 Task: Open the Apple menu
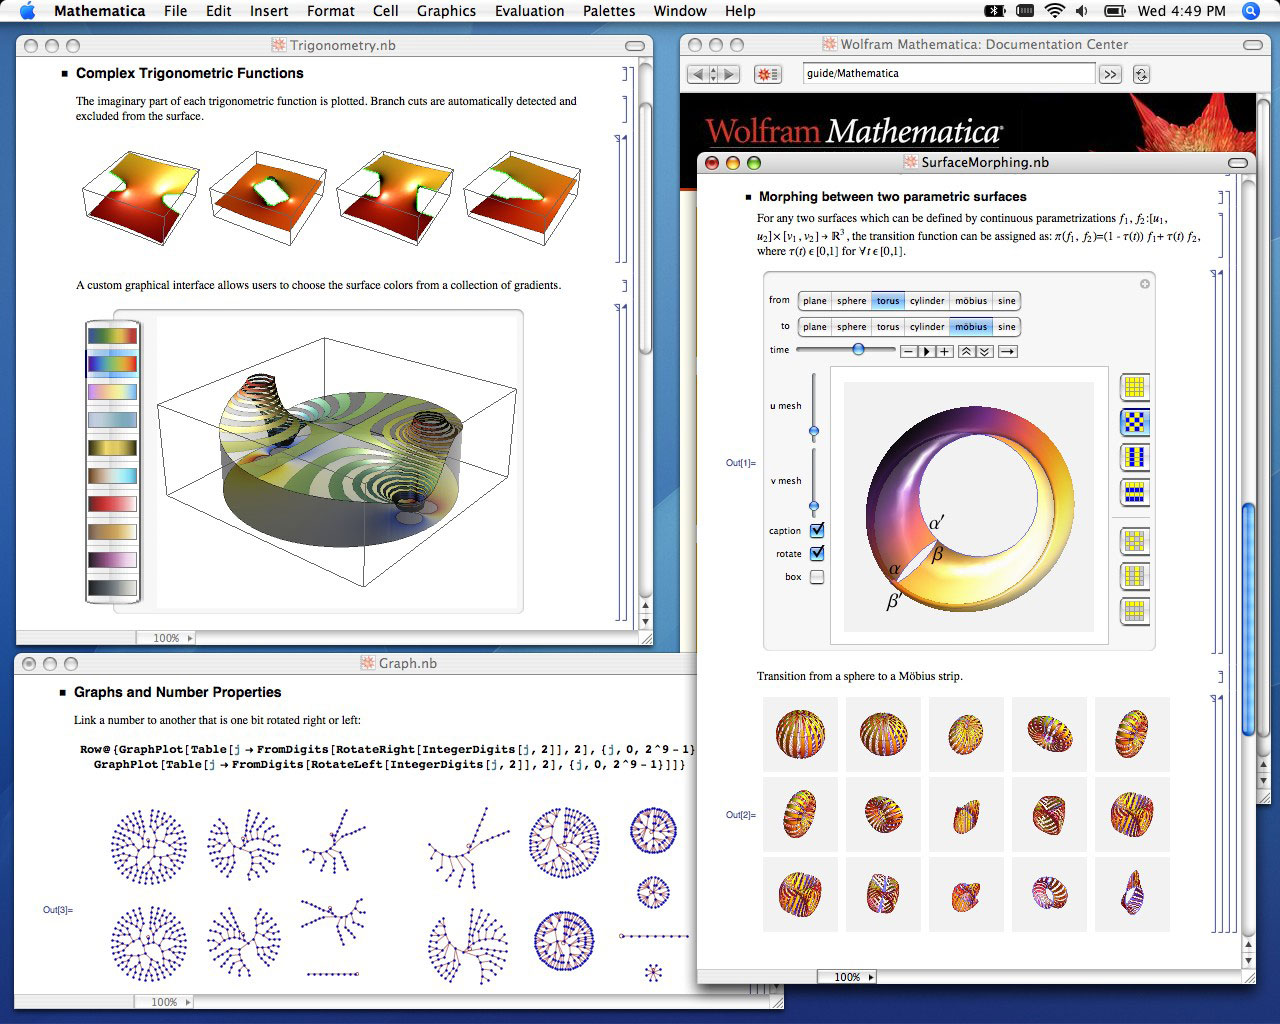(x=27, y=11)
